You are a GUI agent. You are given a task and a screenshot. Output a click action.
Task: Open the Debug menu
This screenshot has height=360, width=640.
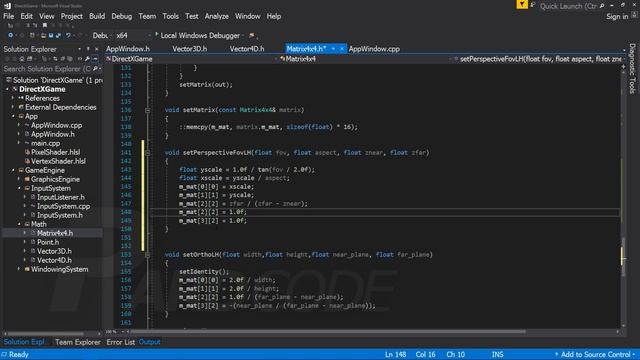click(122, 16)
